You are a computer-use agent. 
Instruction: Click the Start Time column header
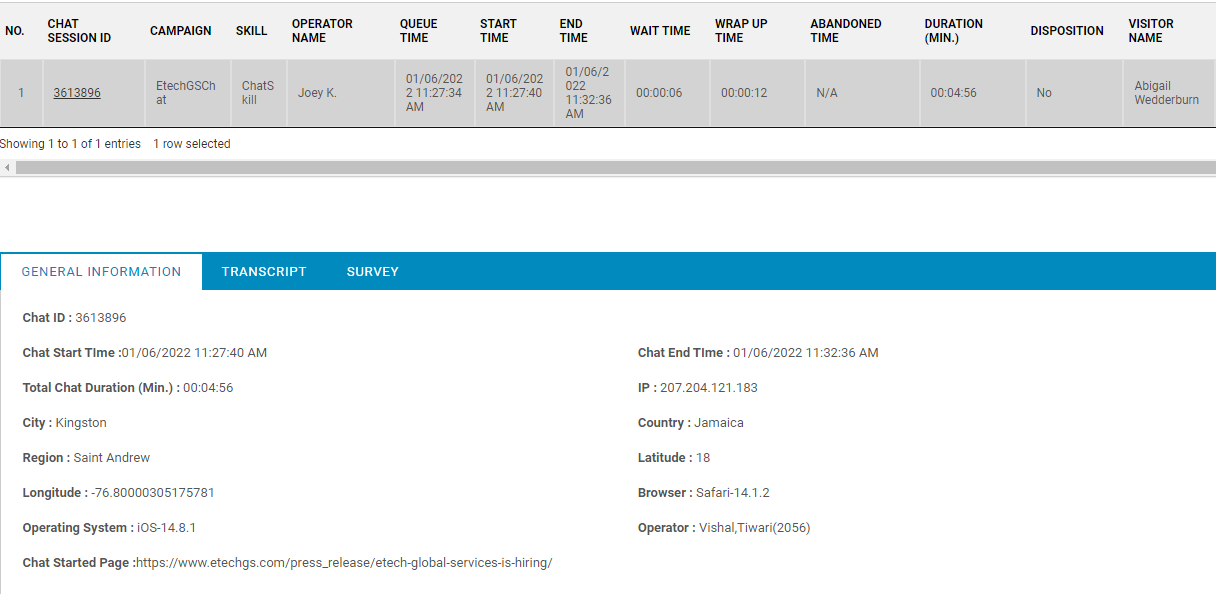pyautogui.click(x=498, y=31)
